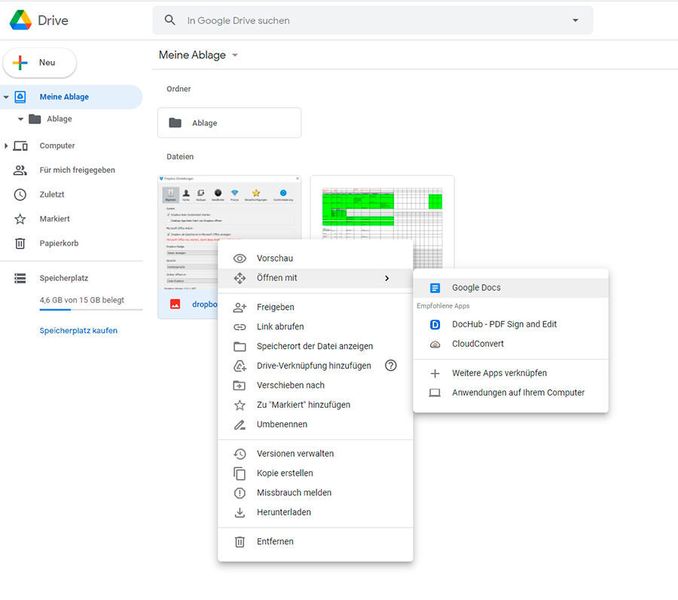The width and height of the screenshot is (678, 600).
Task: Open with CloudConvert
Action: point(511,344)
